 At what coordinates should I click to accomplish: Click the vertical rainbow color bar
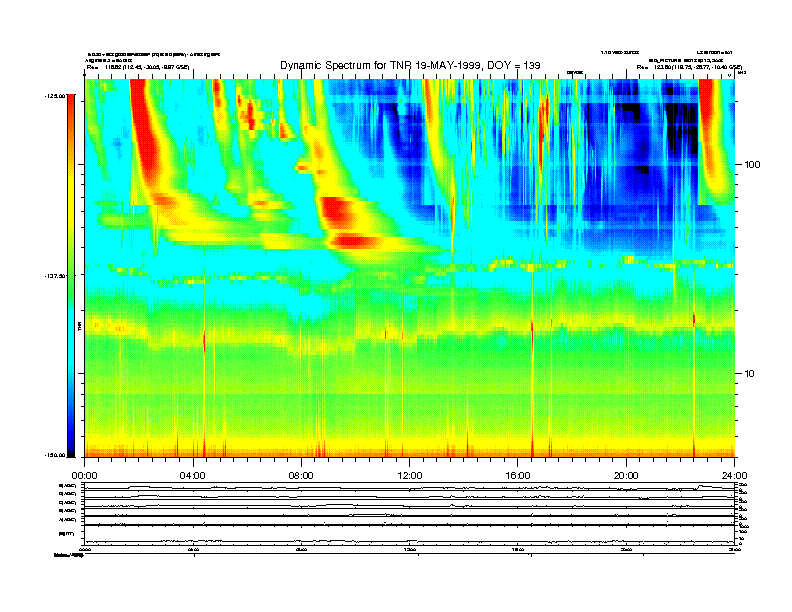click(x=71, y=275)
